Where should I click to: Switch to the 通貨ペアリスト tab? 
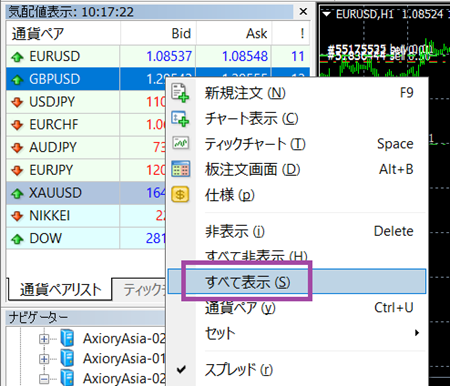(x=60, y=289)
